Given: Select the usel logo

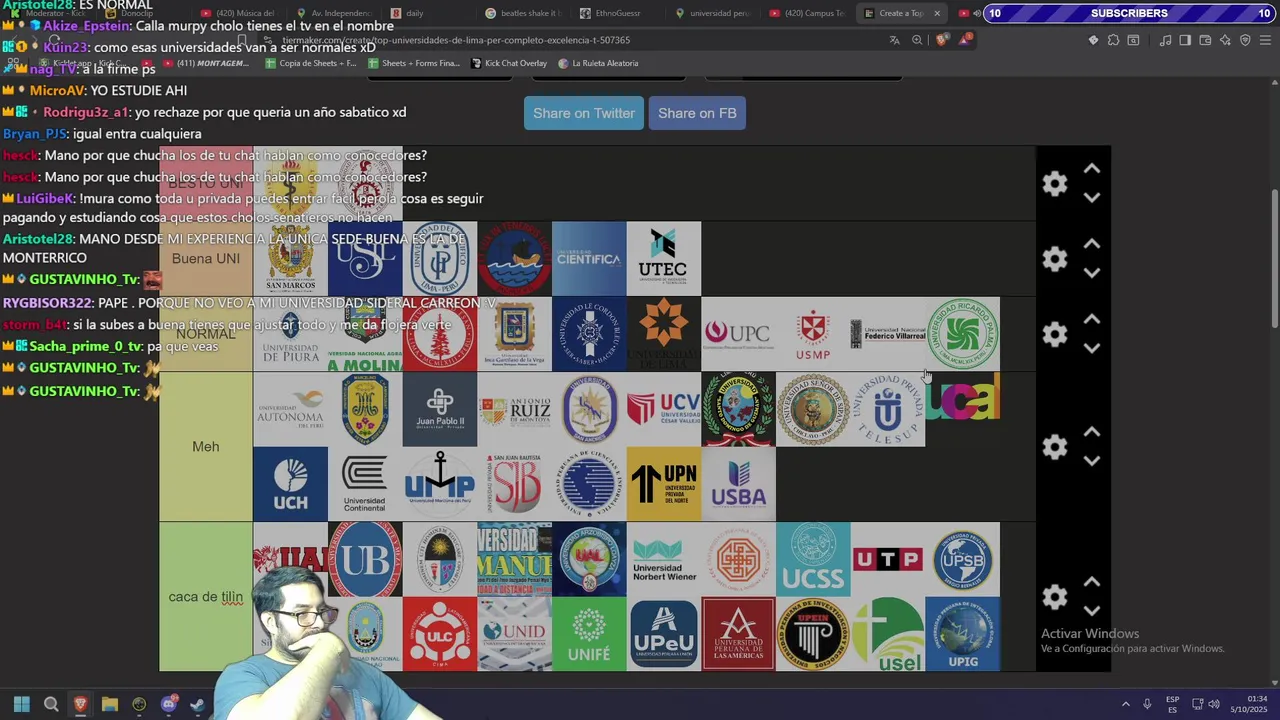Looking at the screenshot, I should (888, 634).
